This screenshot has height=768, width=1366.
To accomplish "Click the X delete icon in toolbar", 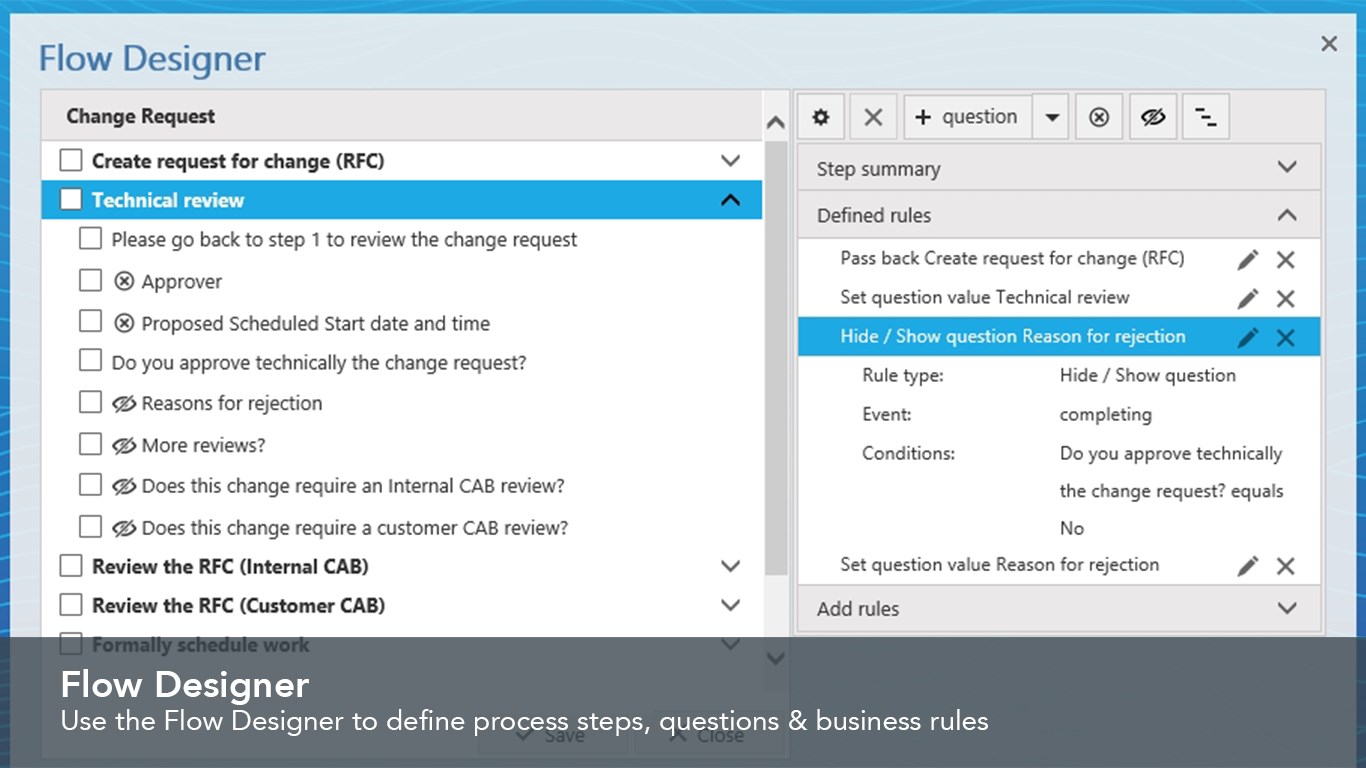I will (873, 117).
